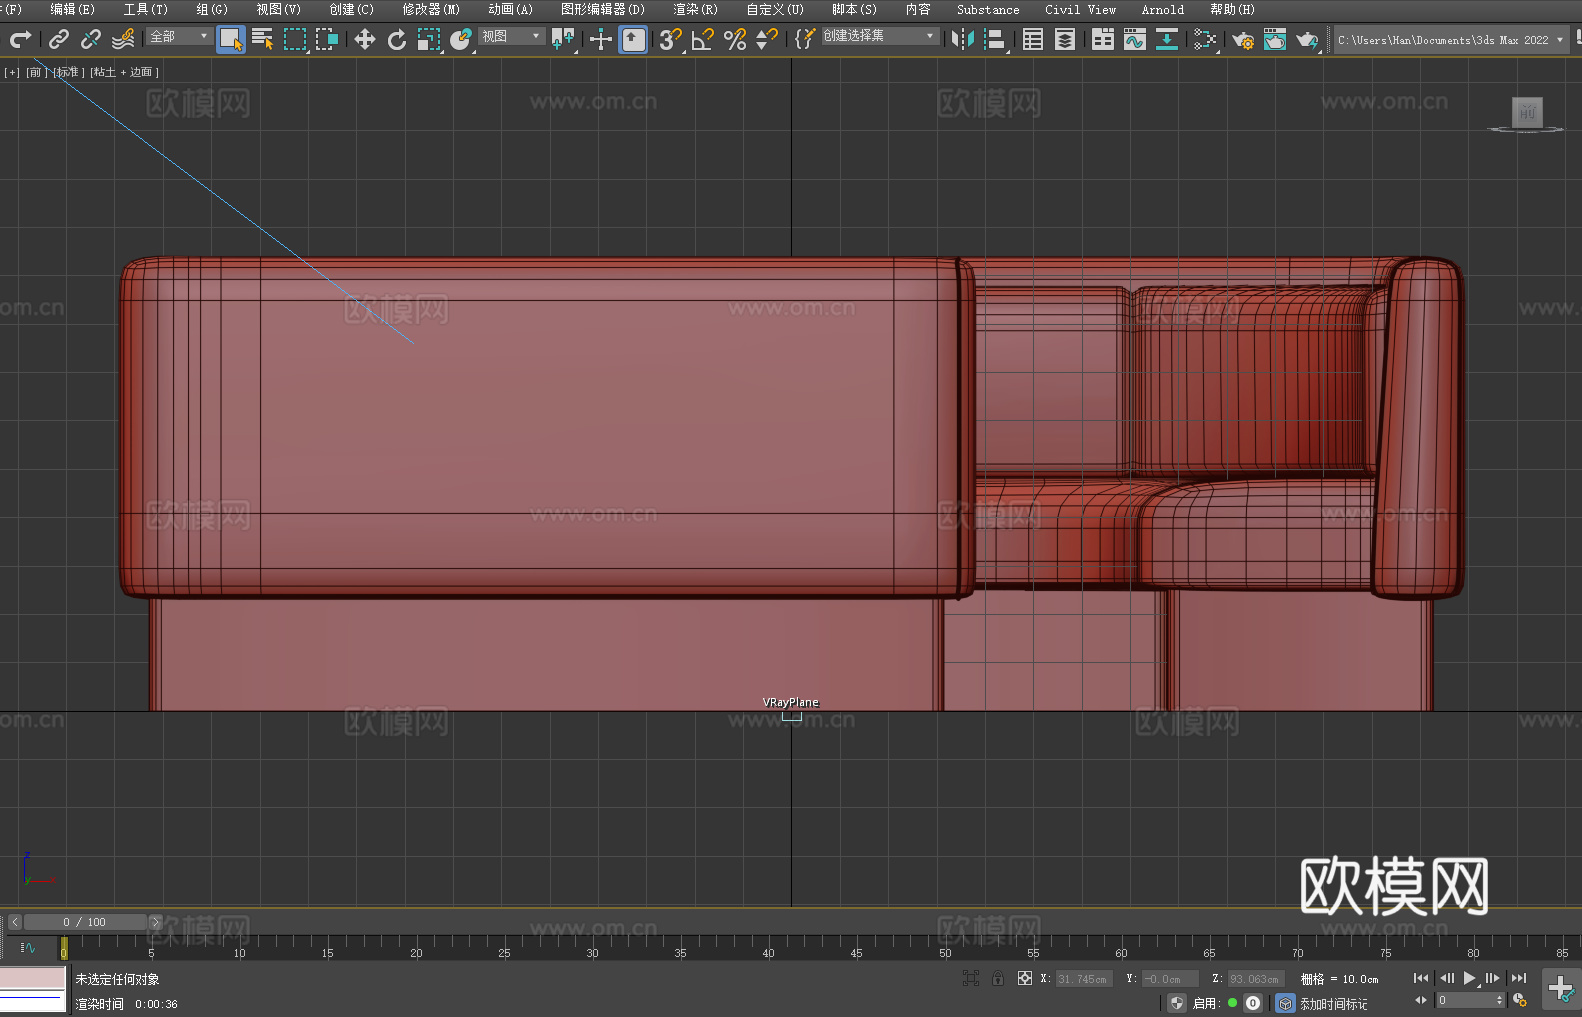The height and width of the screenshot is (1017, 1582).
Task: Open Render Setup teapot gear icon
Action: click(1243, 39)
